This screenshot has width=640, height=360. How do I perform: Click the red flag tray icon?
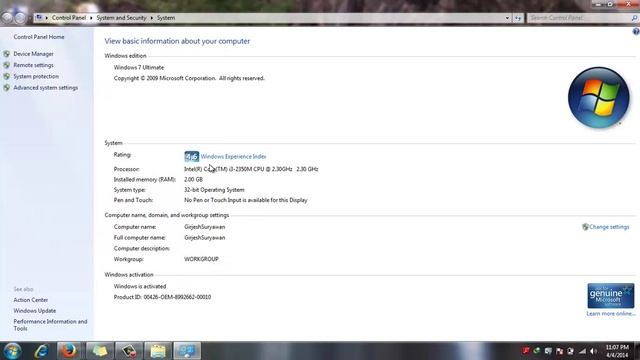[526, 351]
